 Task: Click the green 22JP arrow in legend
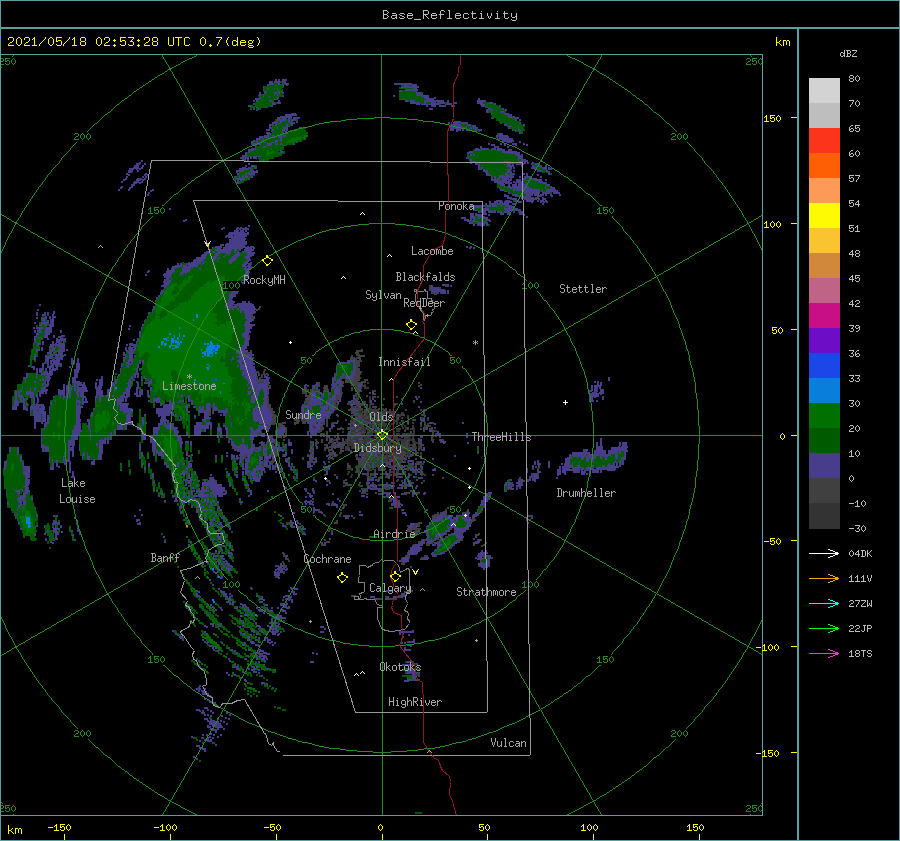pyautogui.click(x=824, y=629)
